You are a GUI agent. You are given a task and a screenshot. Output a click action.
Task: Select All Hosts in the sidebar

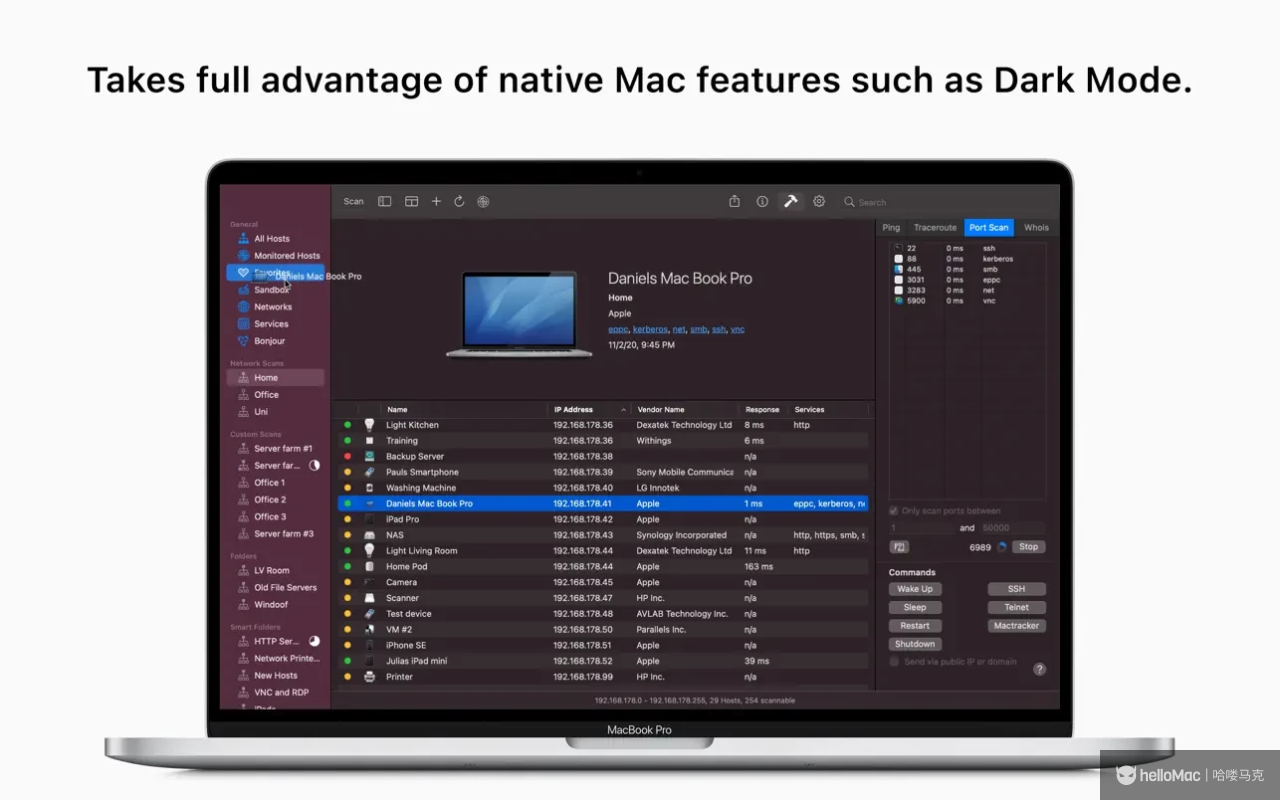(275, 239)
